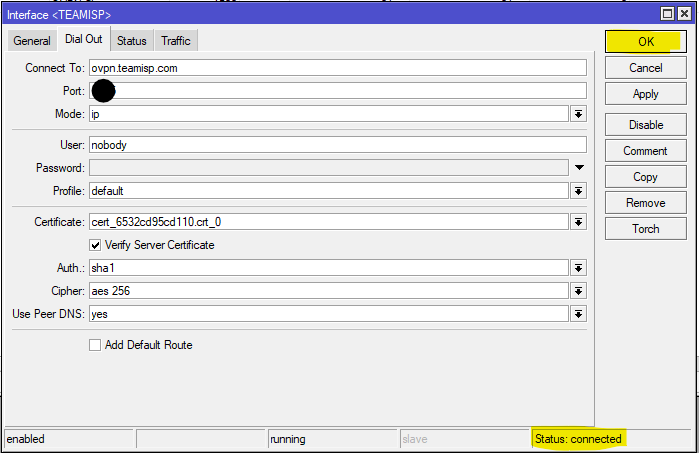Switch to the Status tab

click(x=131, y=41)
